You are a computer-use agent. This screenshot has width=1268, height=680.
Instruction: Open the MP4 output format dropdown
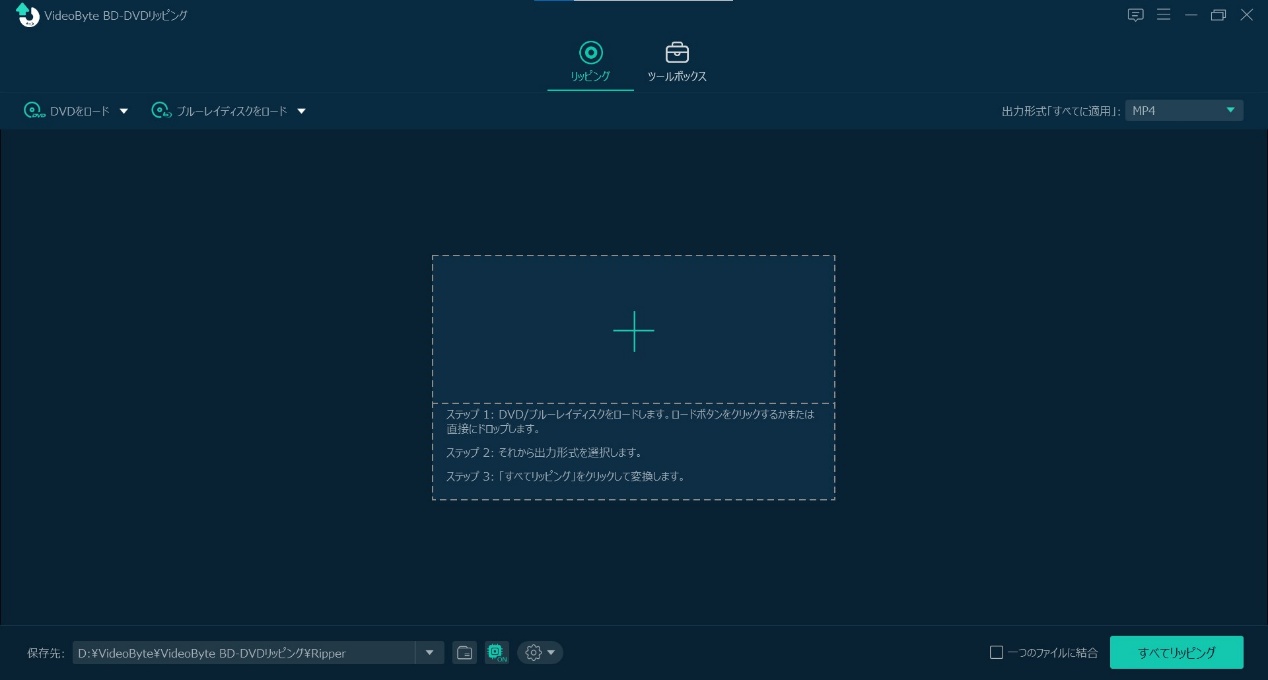pos(1184,110)
